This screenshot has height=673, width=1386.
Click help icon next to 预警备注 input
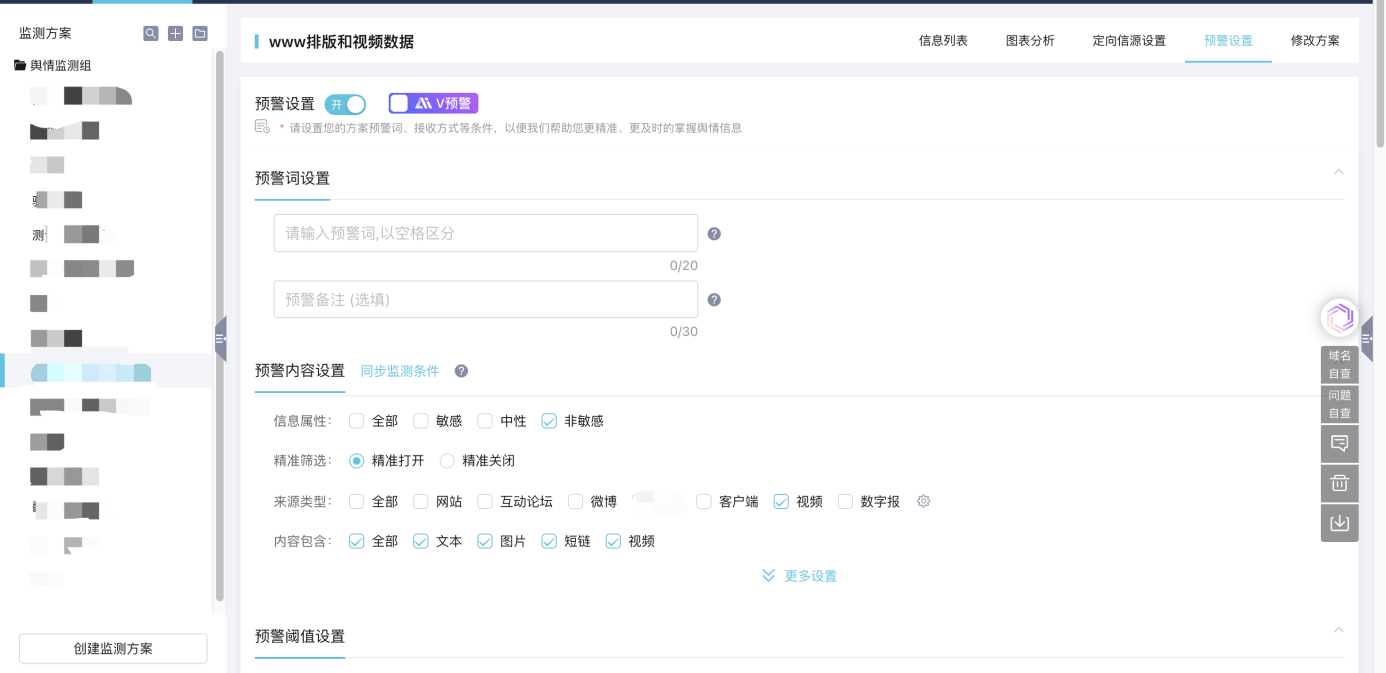click(714, 300)
